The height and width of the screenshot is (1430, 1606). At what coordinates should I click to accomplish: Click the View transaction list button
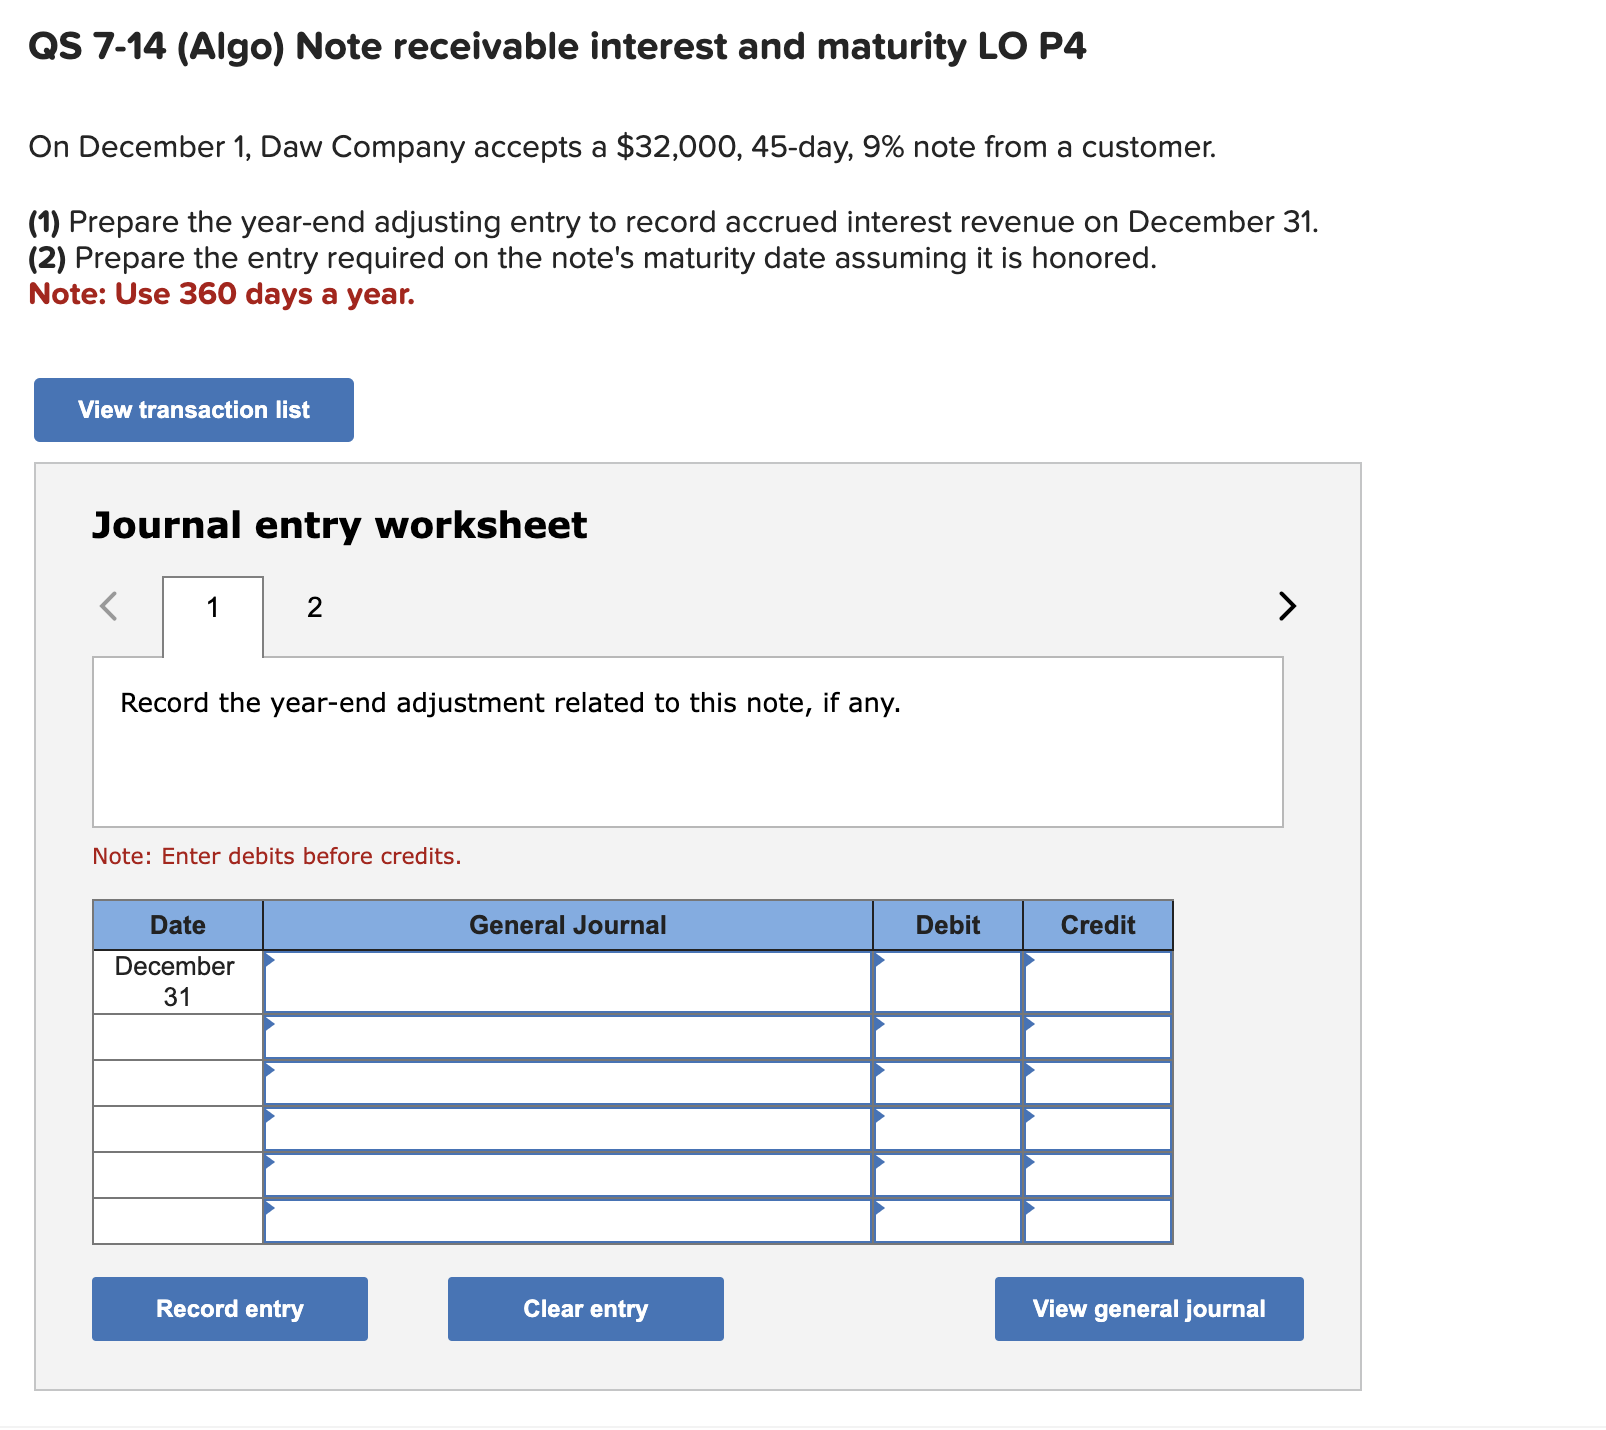193,409
